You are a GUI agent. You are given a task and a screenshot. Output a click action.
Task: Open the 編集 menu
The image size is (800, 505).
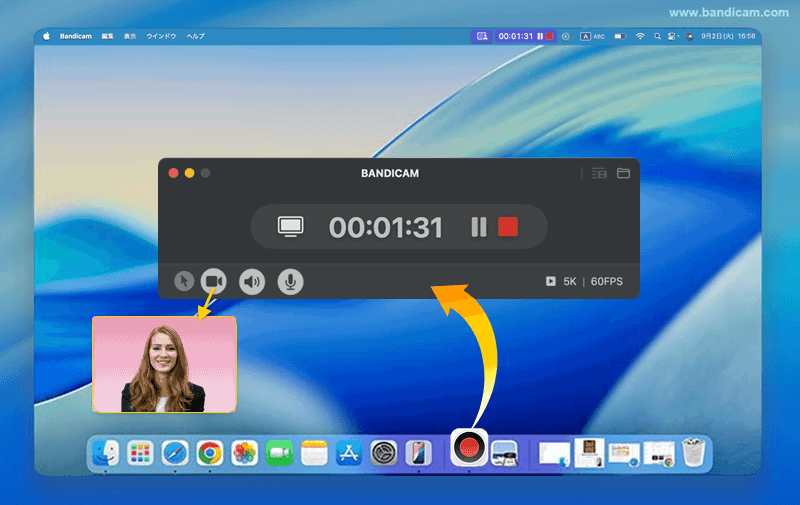(107, 36)
